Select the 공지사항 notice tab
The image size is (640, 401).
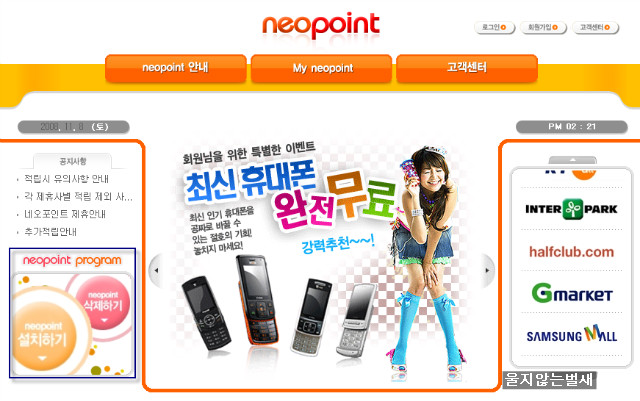coord(73,161)
